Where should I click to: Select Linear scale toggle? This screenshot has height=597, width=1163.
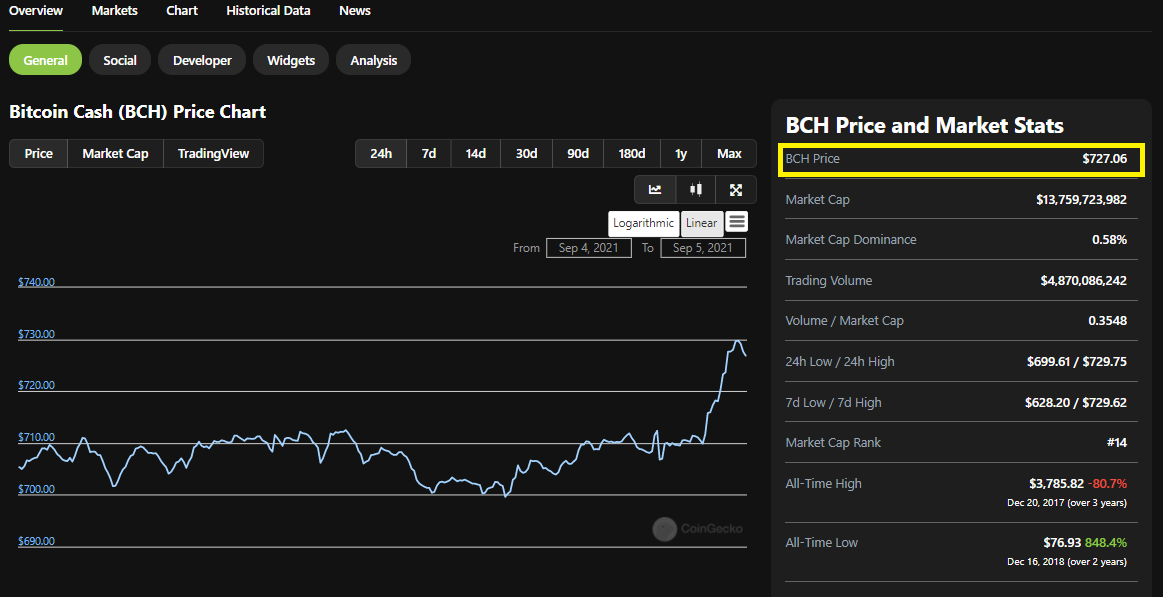click(x=702, y=223)
